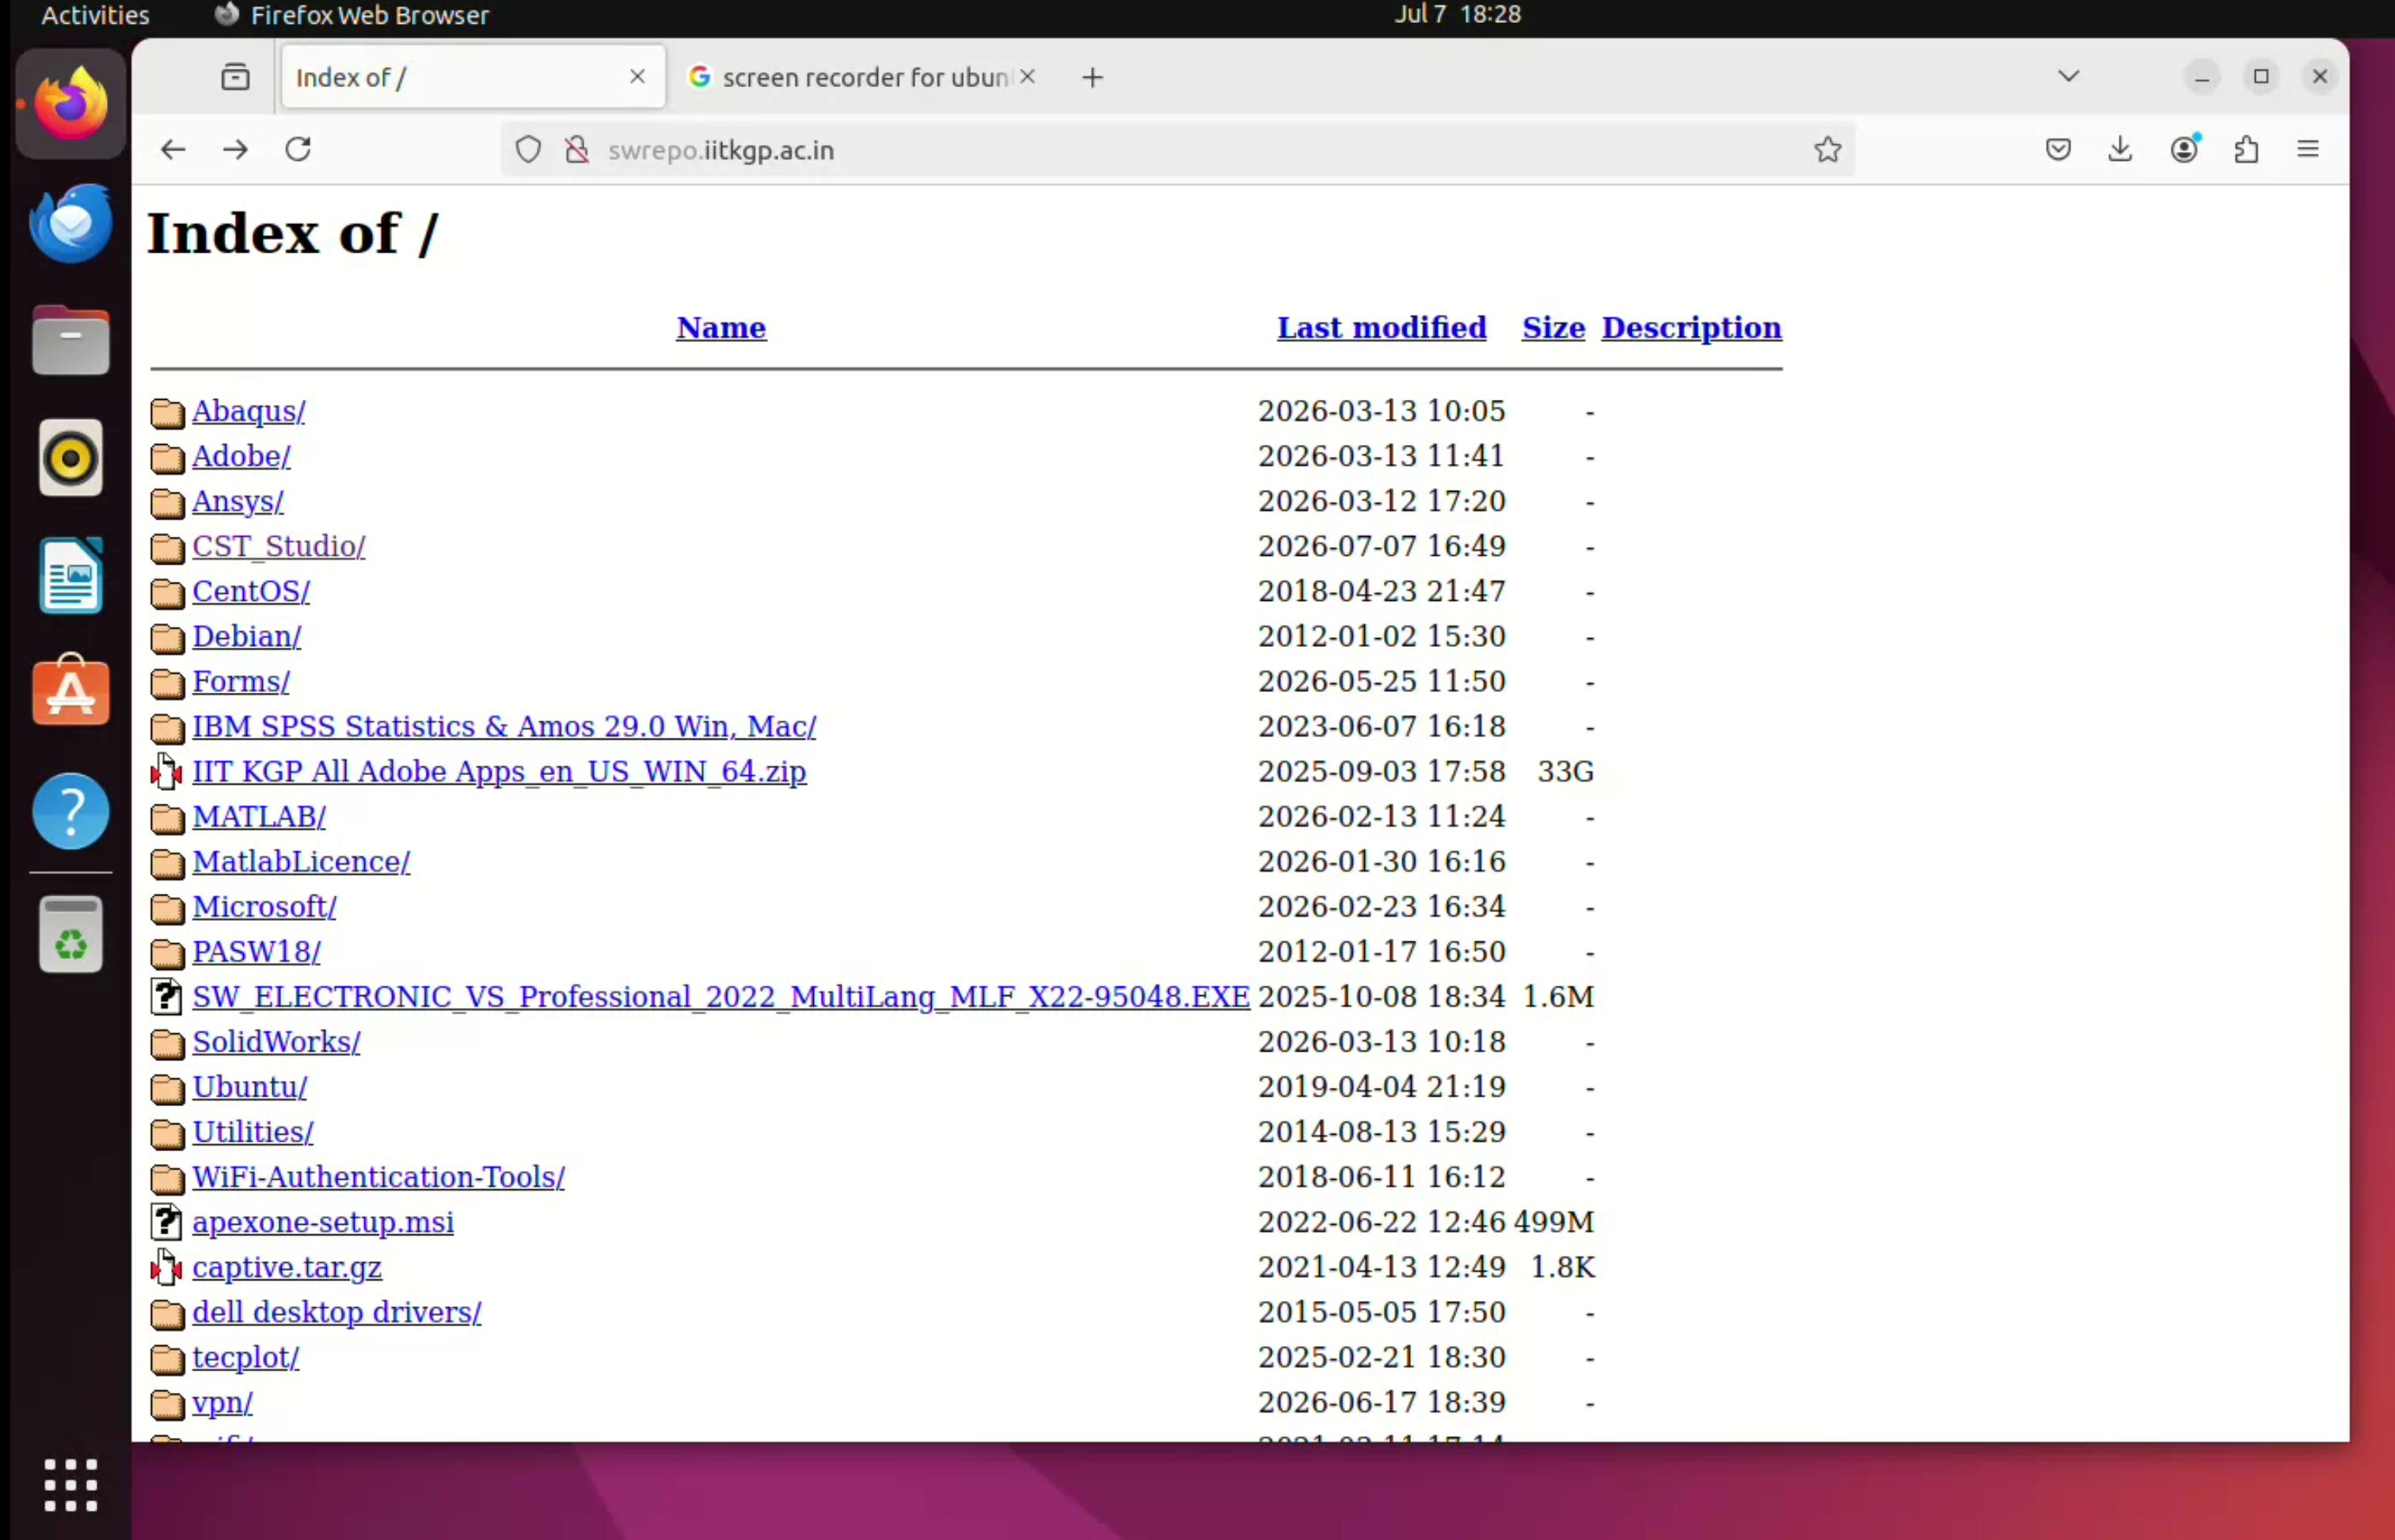This screenshot has height=1540, width=2395.
Task: Open the recent browsing view icon
Action: 235,77
